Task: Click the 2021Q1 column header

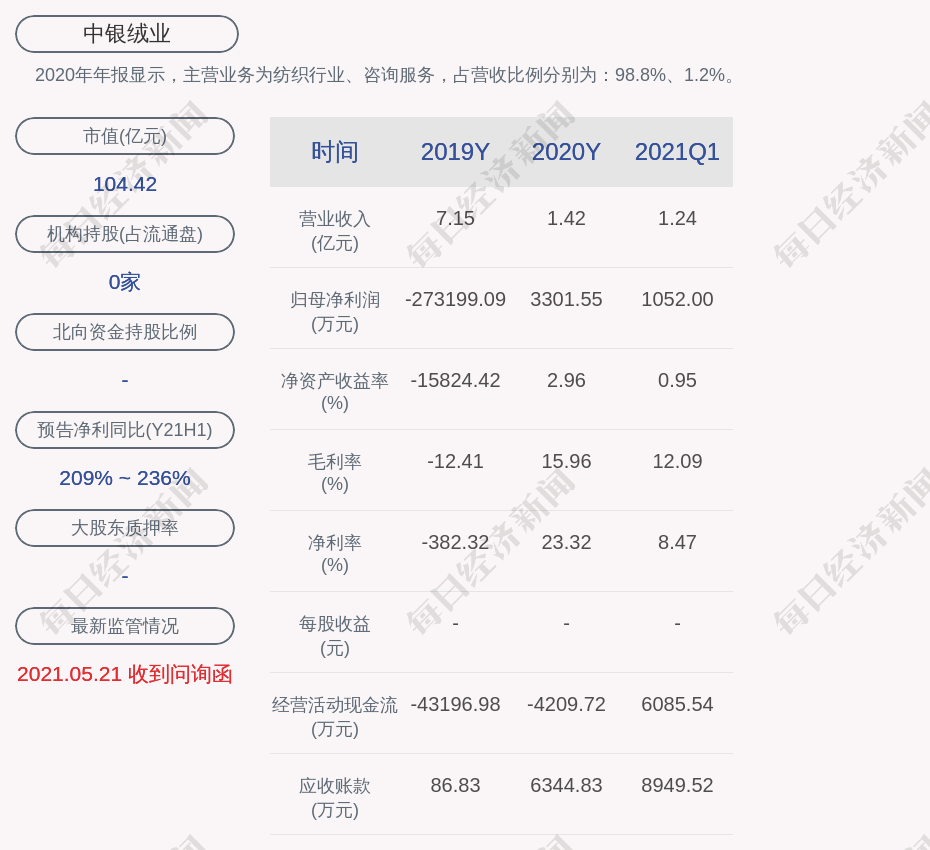Action: pyautogui.click(x=677, y=152)
